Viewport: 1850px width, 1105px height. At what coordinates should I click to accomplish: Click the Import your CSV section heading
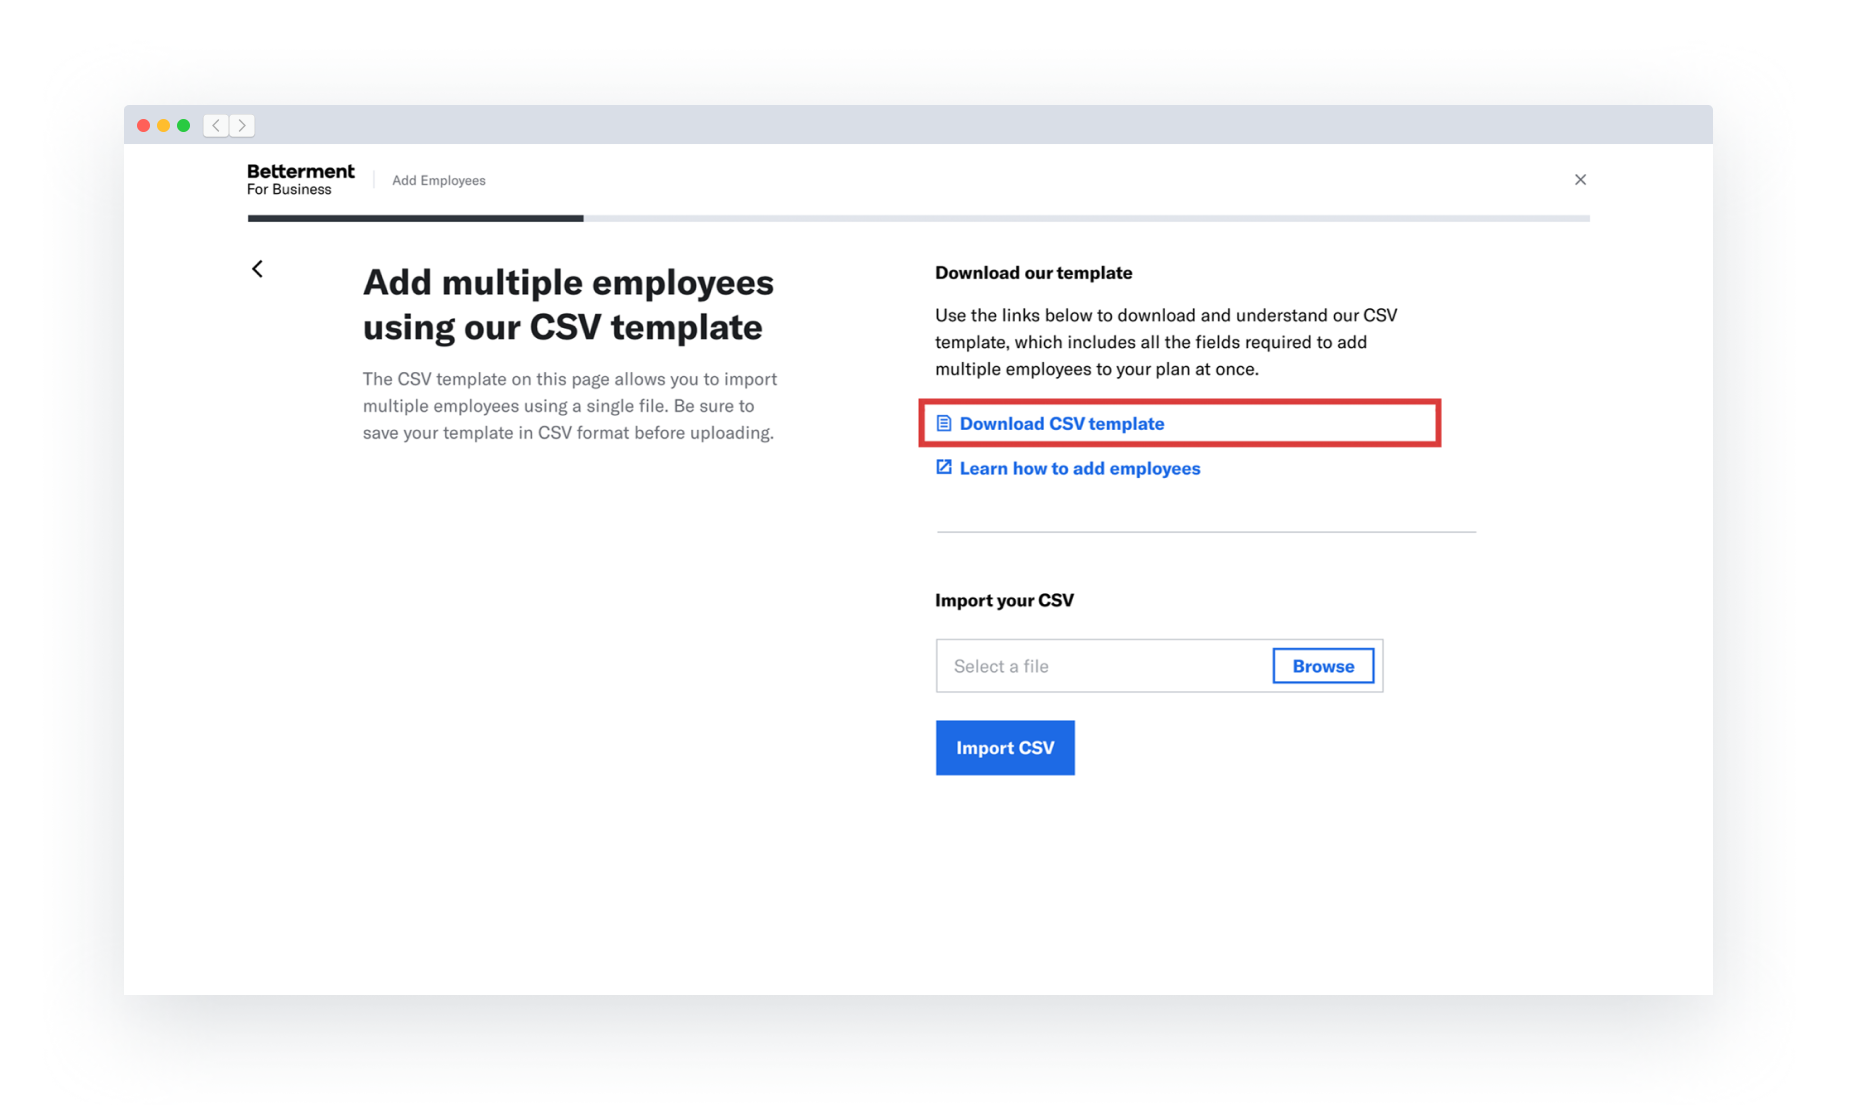click(x=1004, y=599)
